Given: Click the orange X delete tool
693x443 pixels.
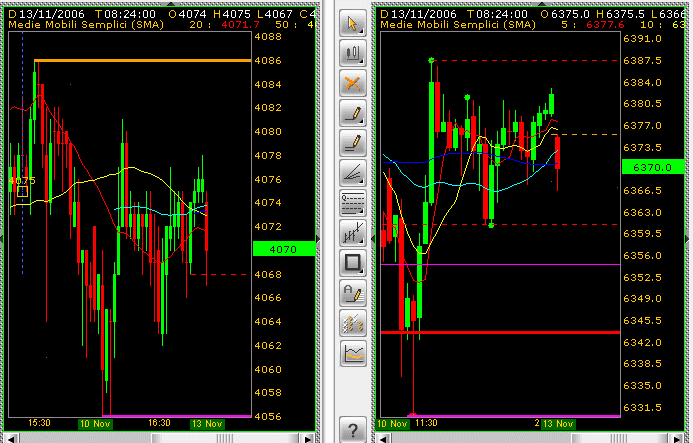Looking at the screenshot, I should coord(352,83).
